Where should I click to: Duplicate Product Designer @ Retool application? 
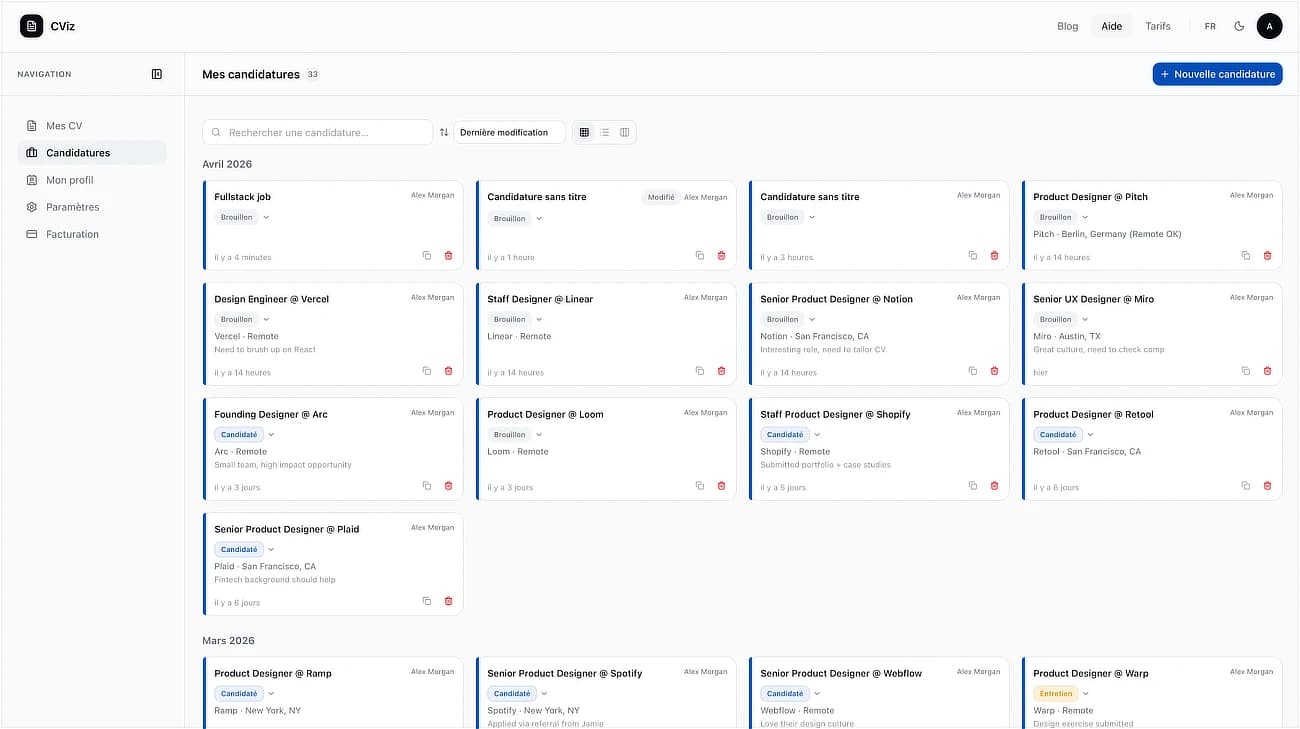click(x=1246, y=486)
